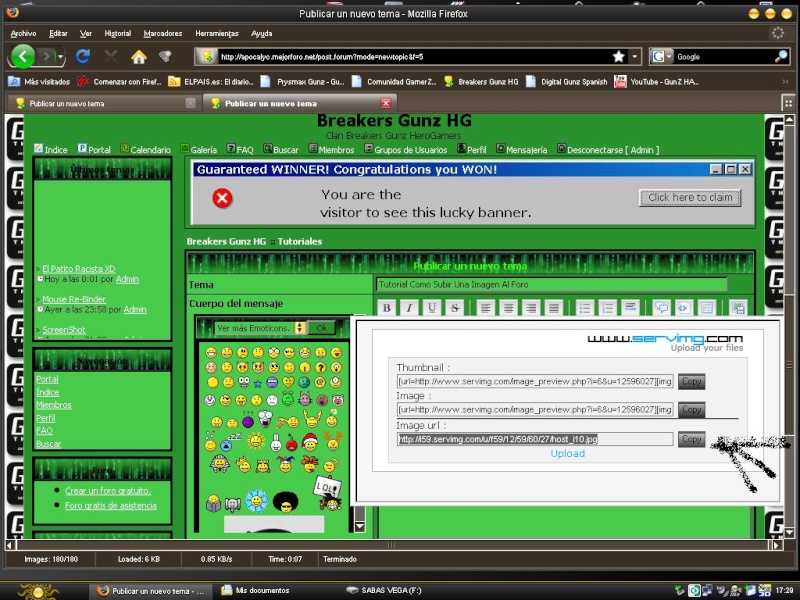Bookmark this page with the star icon
The width and height of the screenshot is (800, 600).
point(619,57)
